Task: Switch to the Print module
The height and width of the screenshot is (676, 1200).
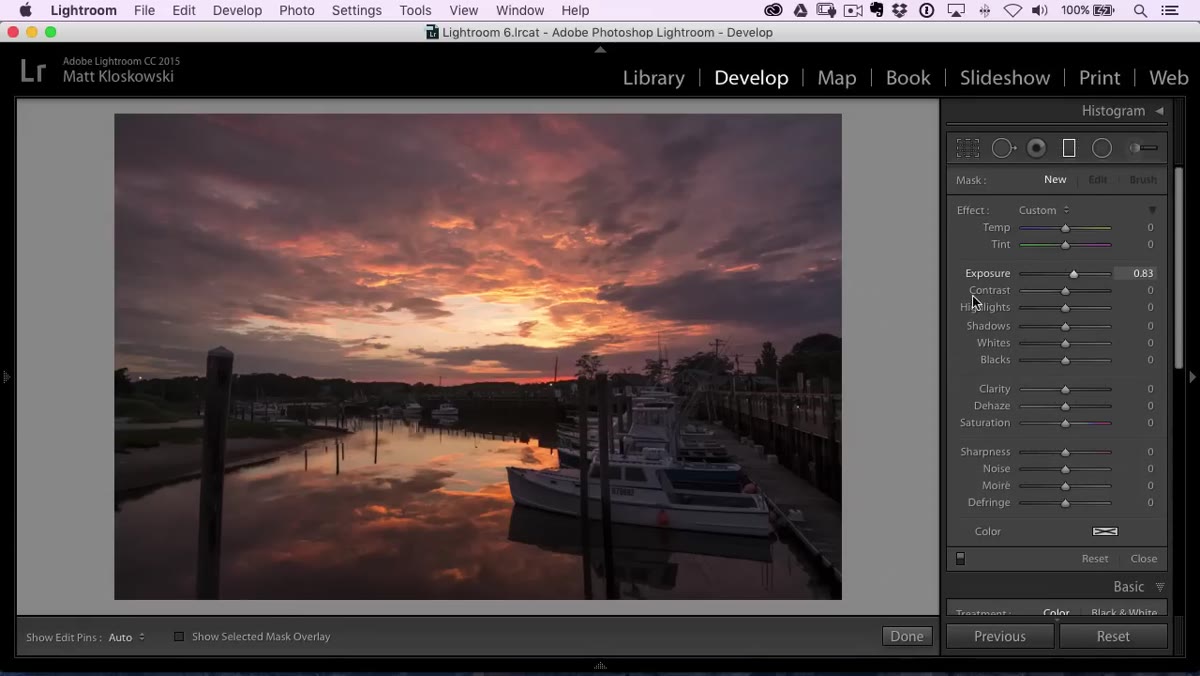Action: pyautogui.click(x=1099, y=78)
